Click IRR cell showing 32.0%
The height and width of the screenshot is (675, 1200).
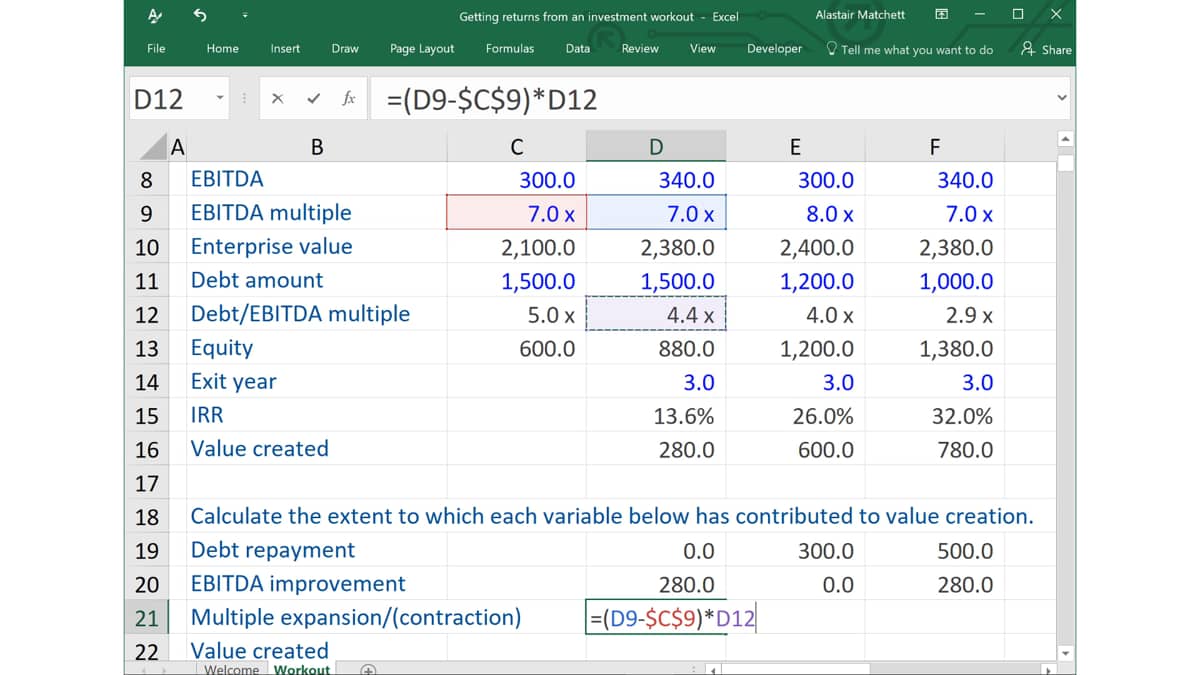pos(934,416)
